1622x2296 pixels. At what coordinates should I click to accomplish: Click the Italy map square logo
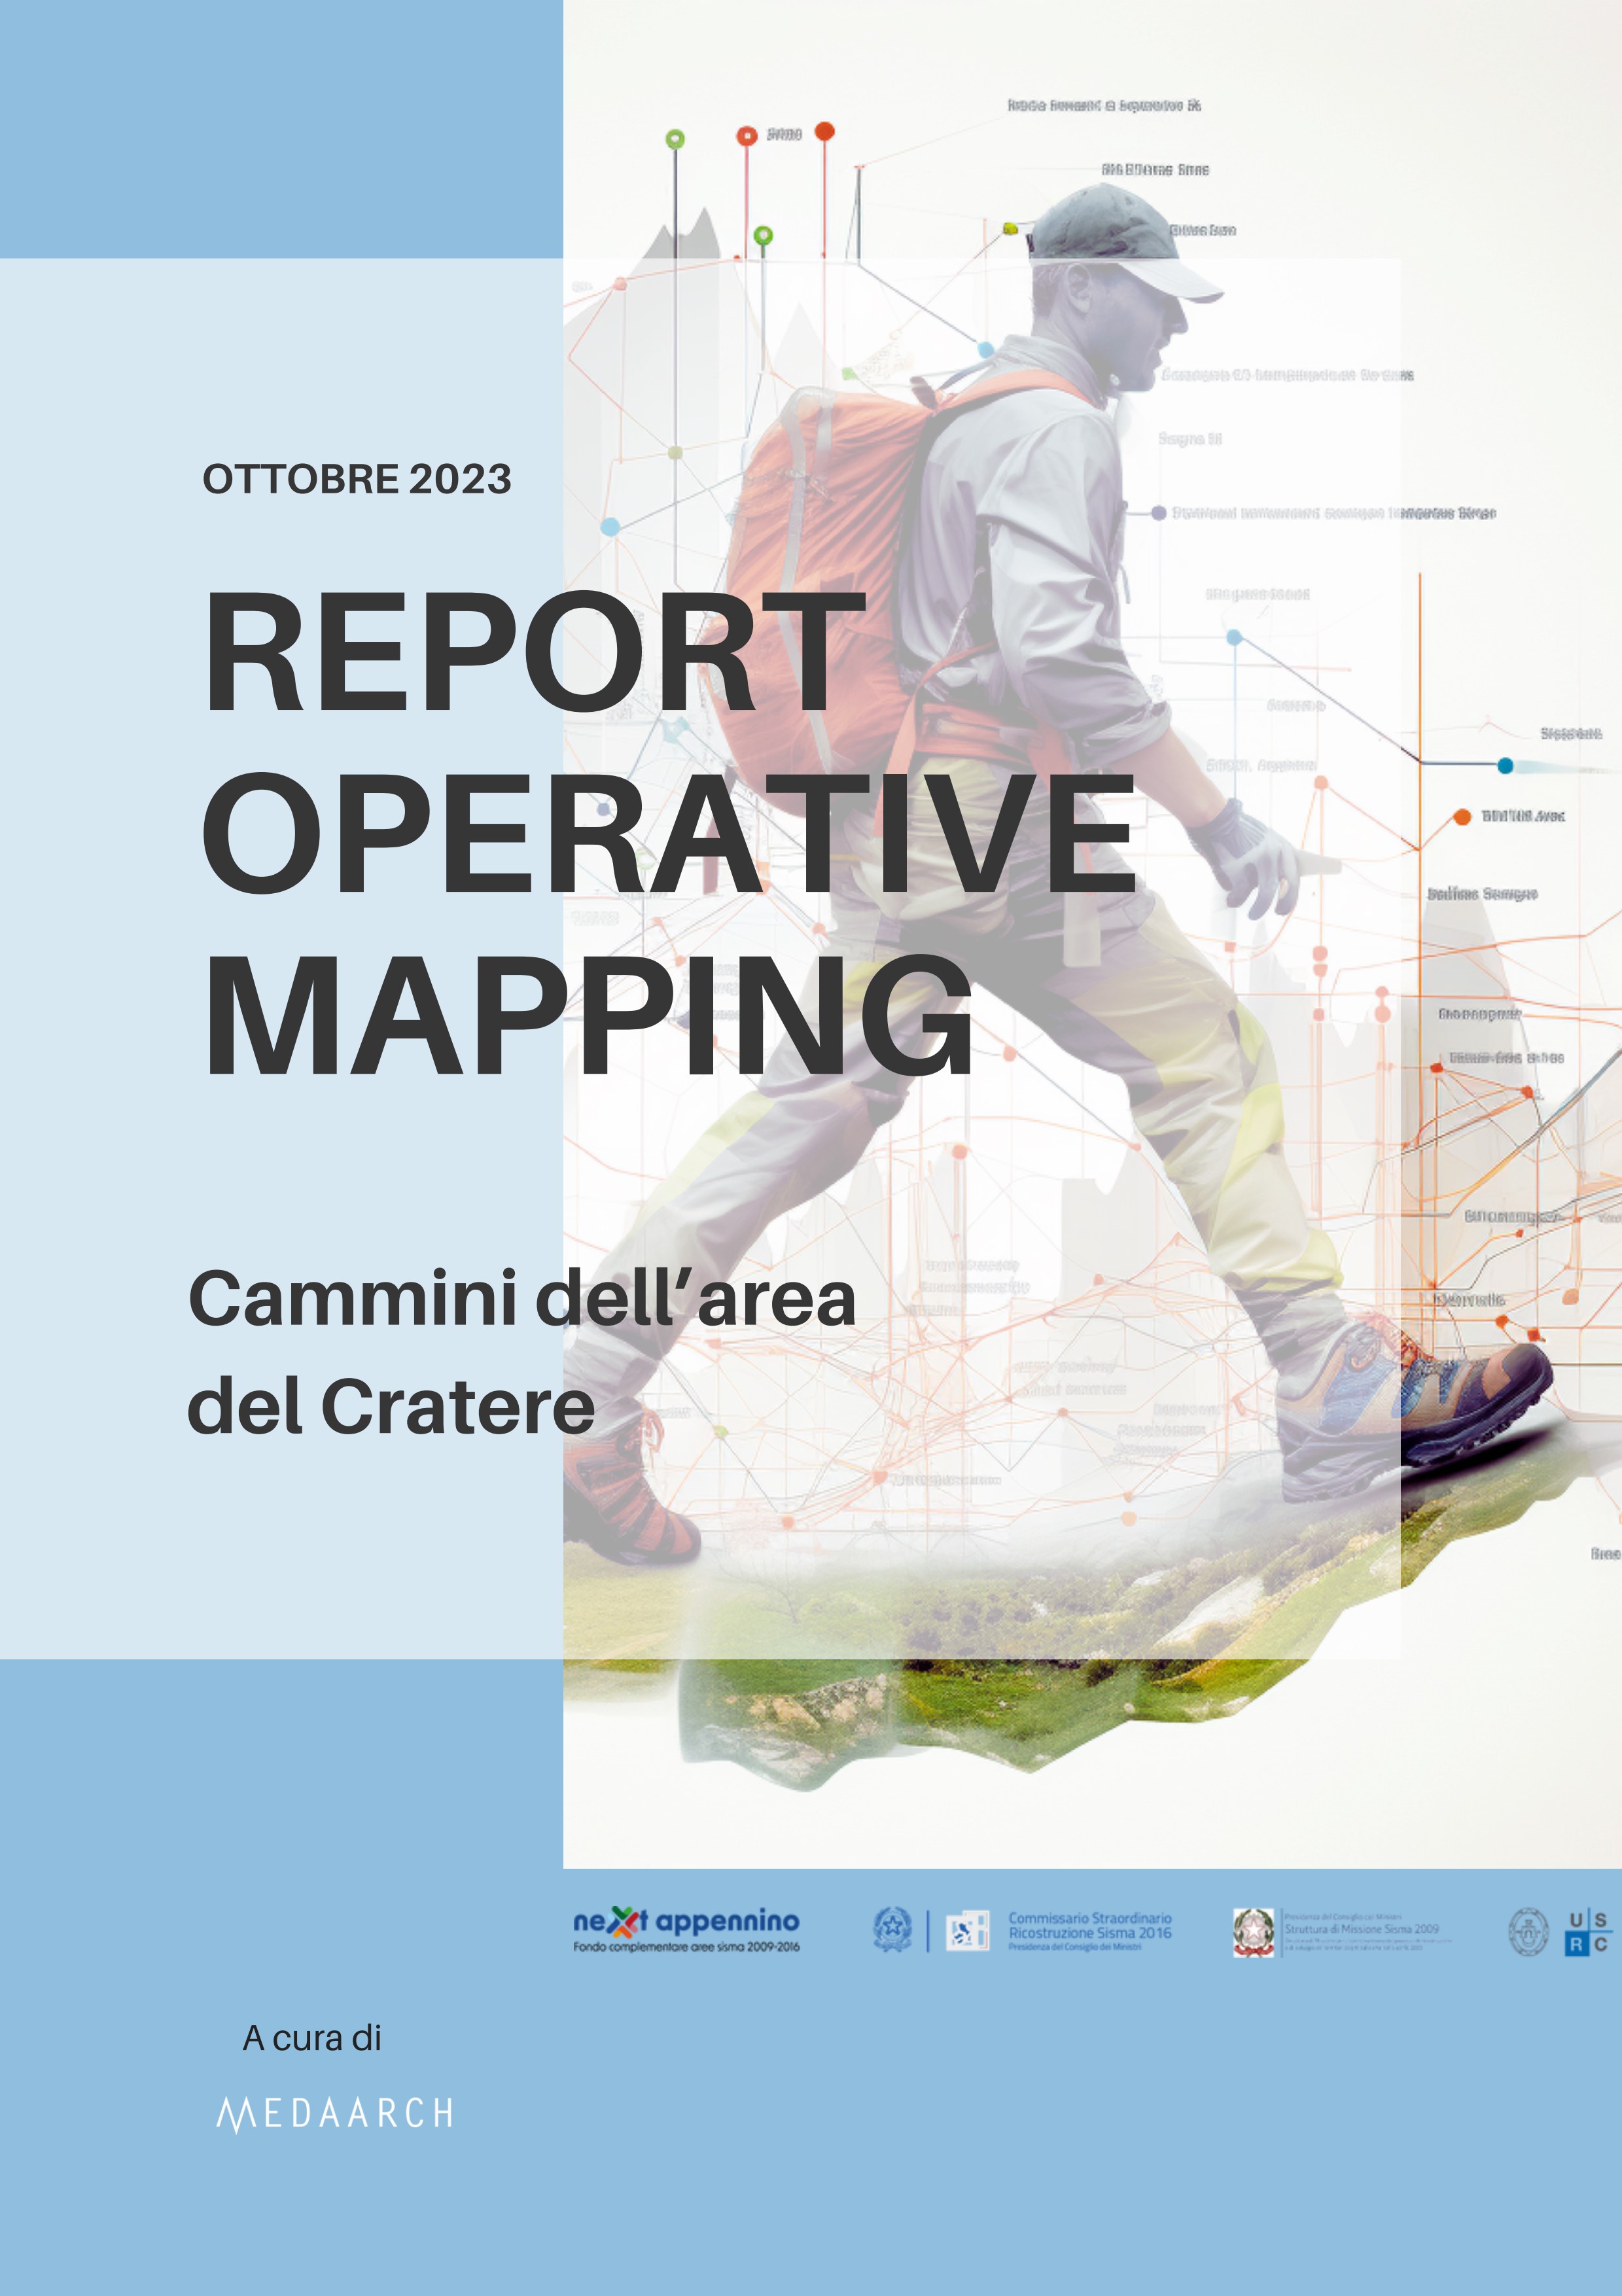coord(967,1930)
